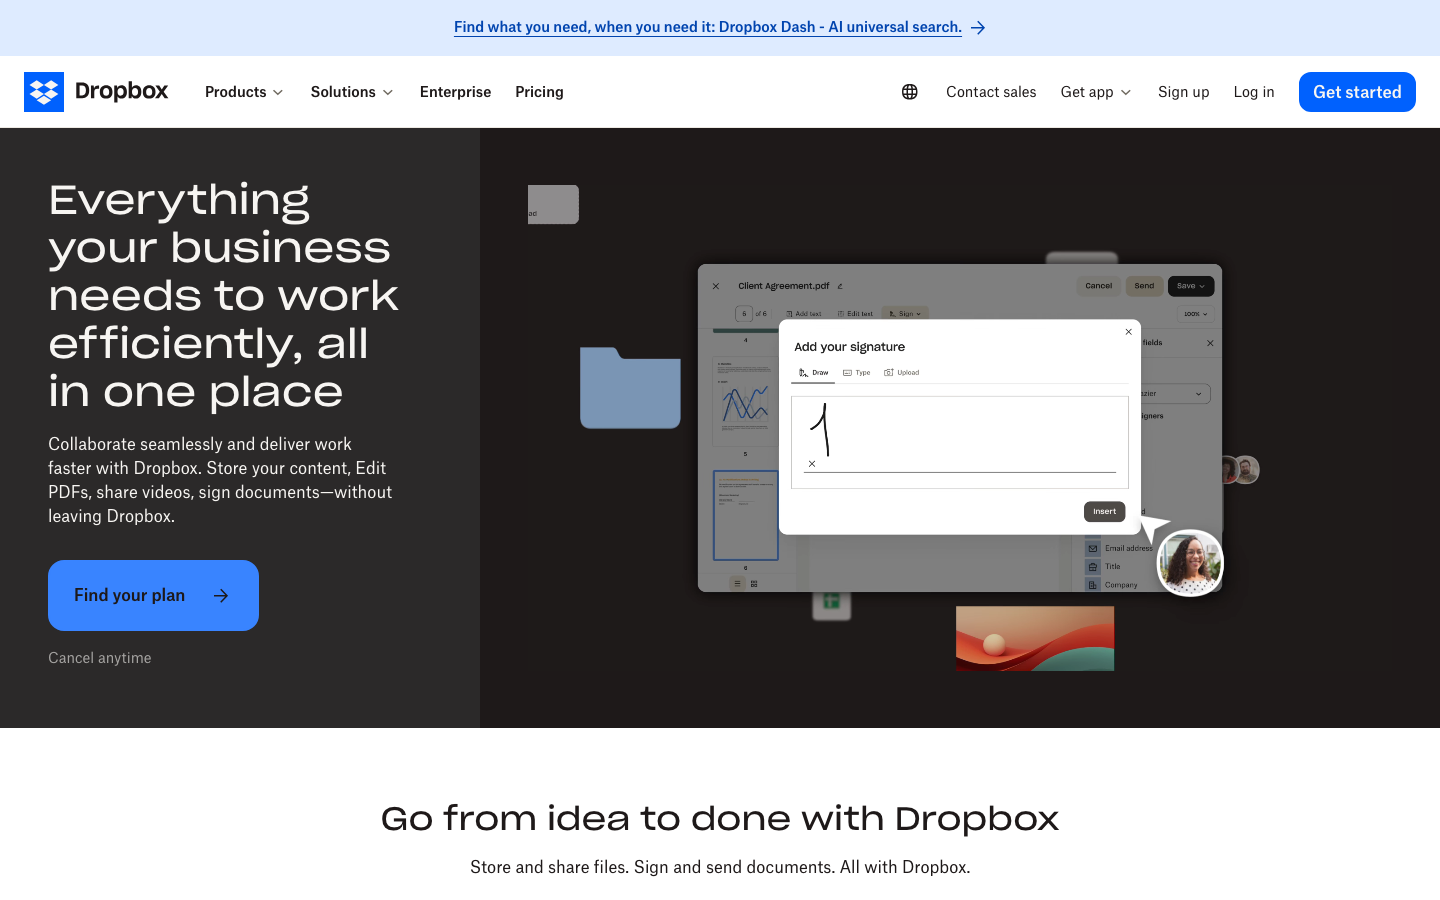Click the red landscape image thumbnail
This screenshot has width=1440, height=900.
1035,638
